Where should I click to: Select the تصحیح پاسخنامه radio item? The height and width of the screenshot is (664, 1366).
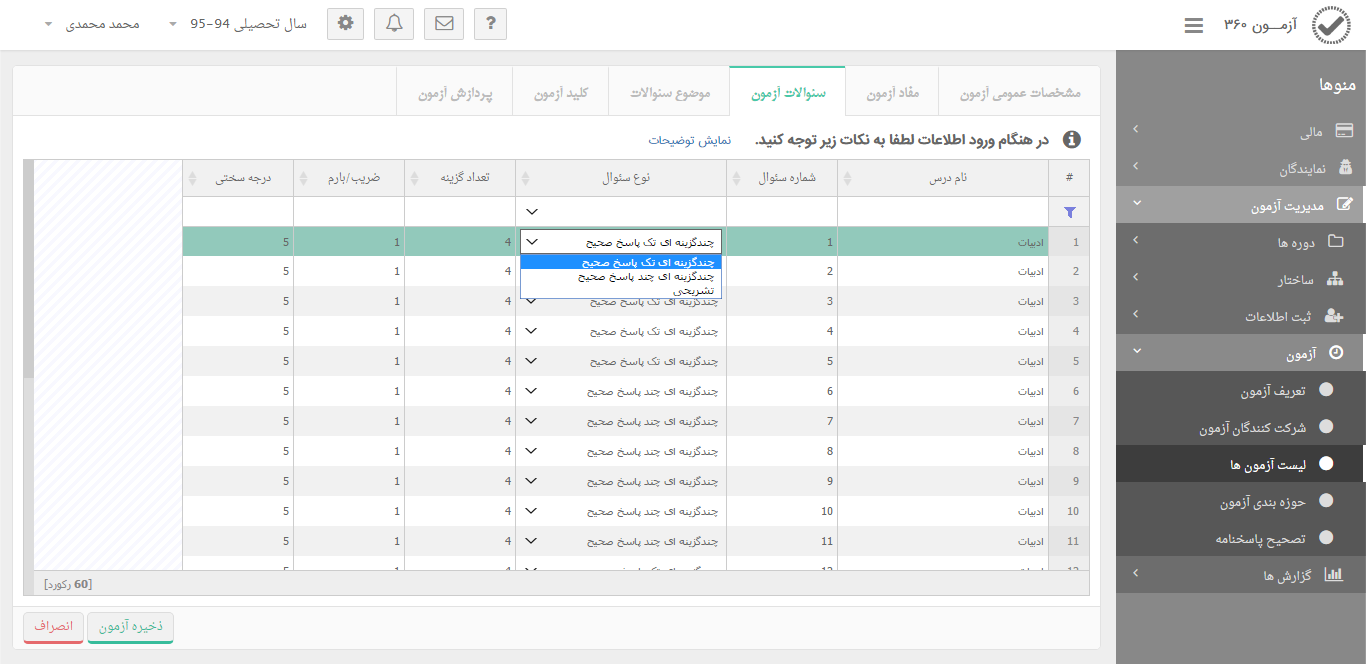click(1326, 538)
